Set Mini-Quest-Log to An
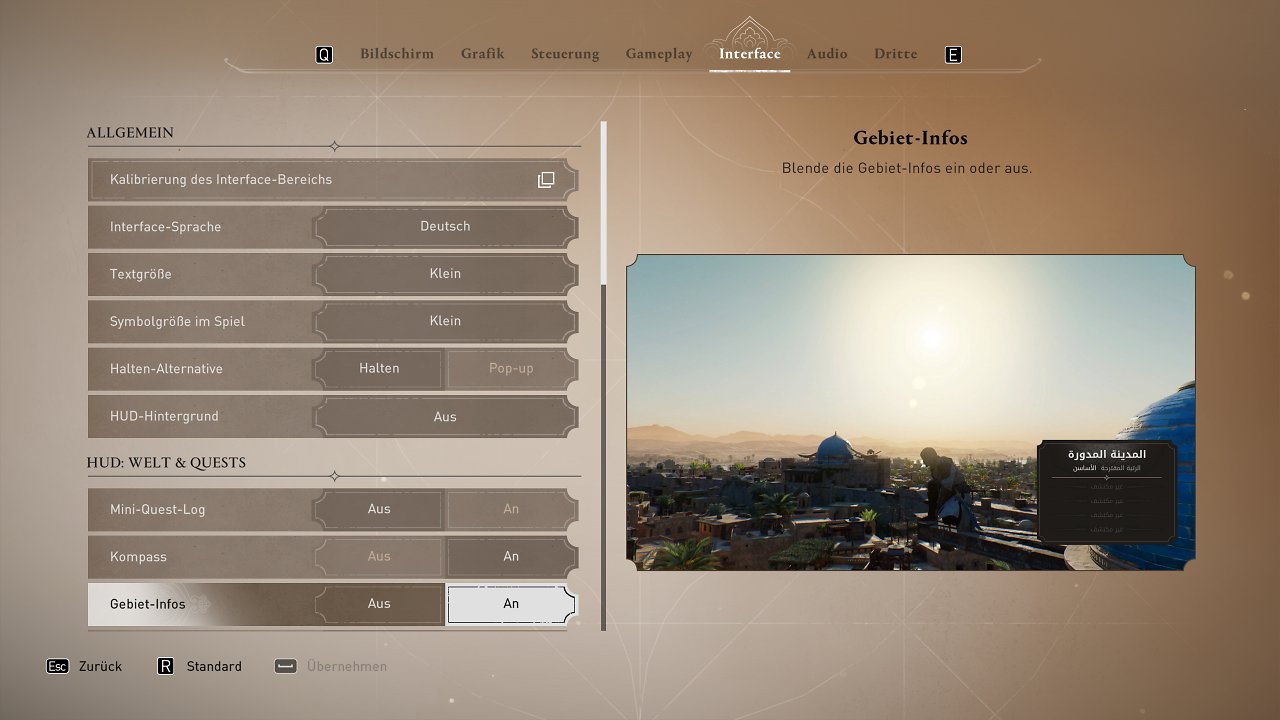Screen dimensions: 1280x720 [511, 509]
